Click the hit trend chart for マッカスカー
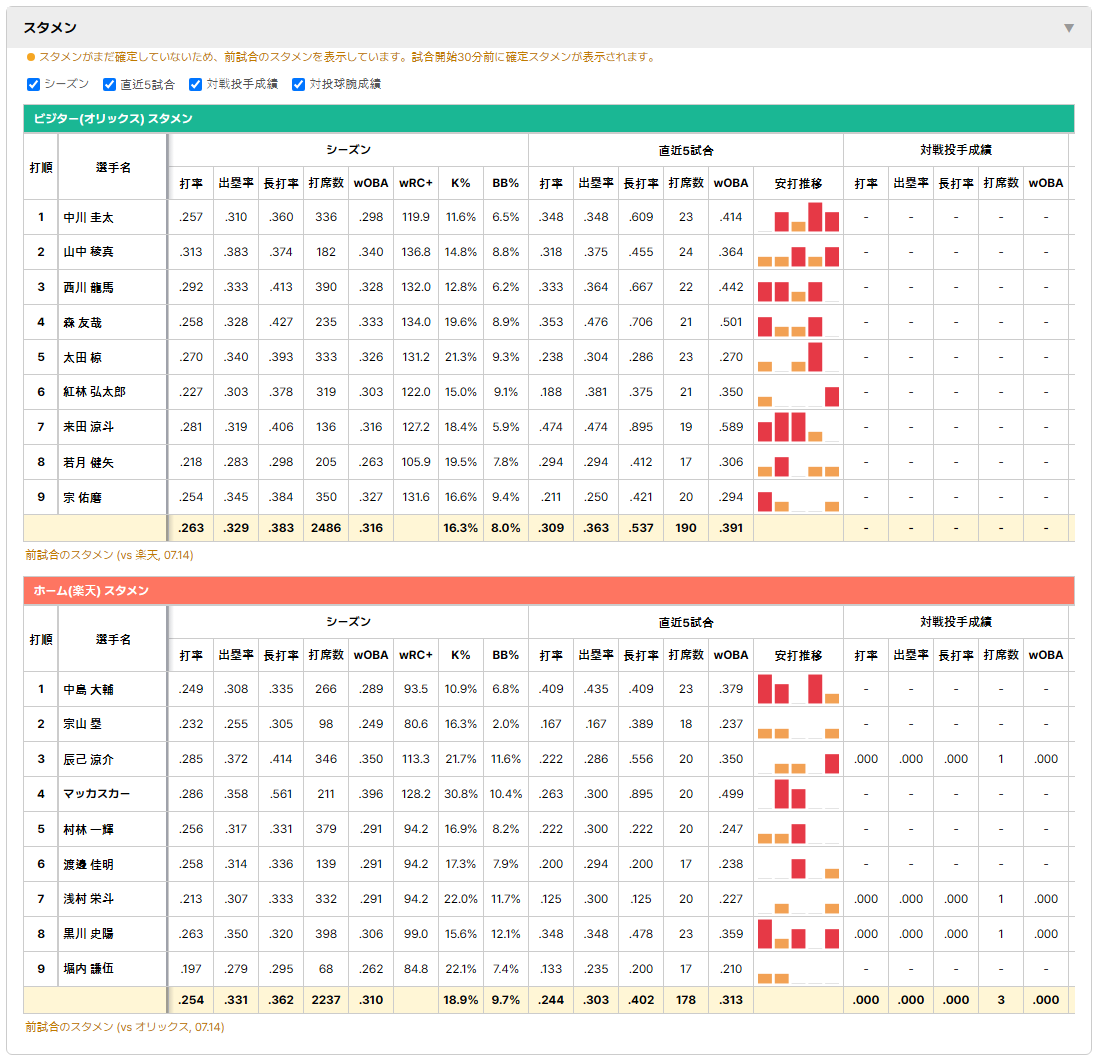The image size is (1098, 1061). (798, 794)
